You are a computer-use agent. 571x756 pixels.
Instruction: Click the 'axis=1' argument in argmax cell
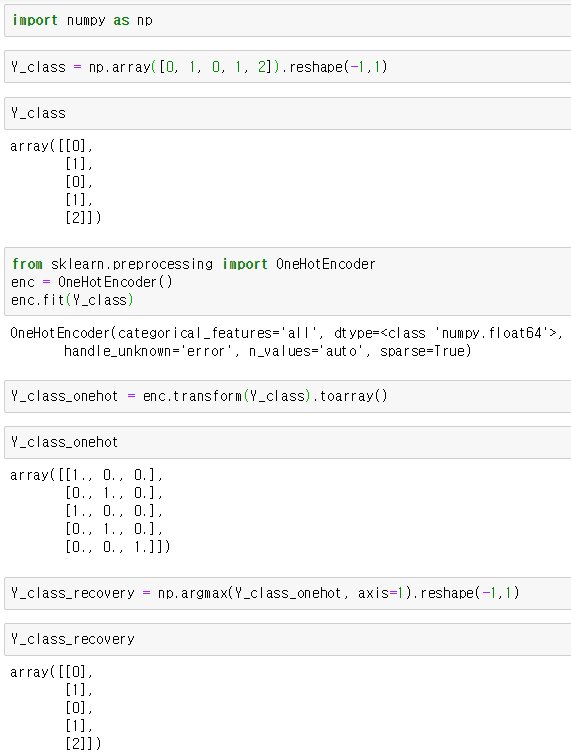point(381,593)
